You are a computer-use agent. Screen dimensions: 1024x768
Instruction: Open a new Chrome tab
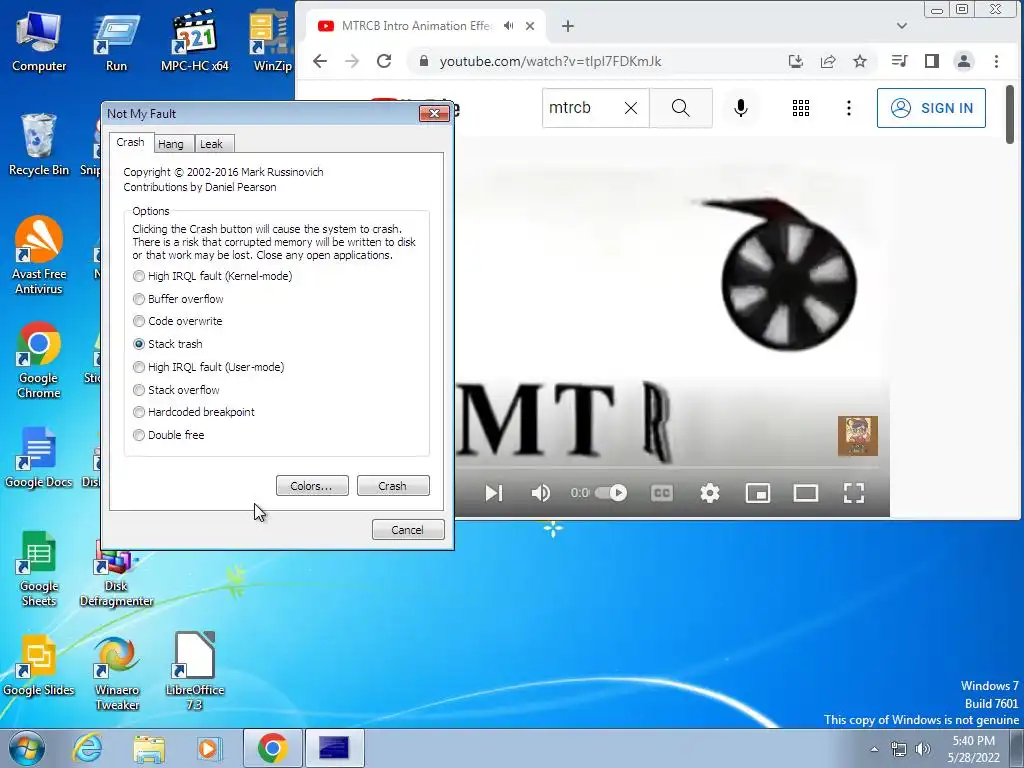coord(568,26)
